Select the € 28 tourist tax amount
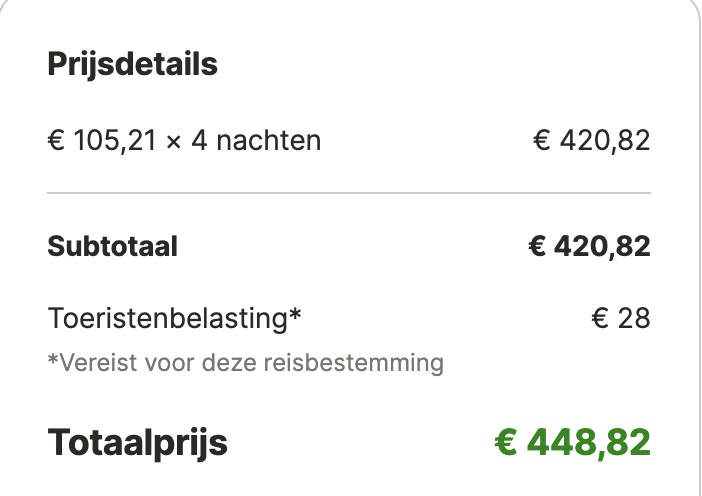The image size is (702, 496). tap(621, 319)
